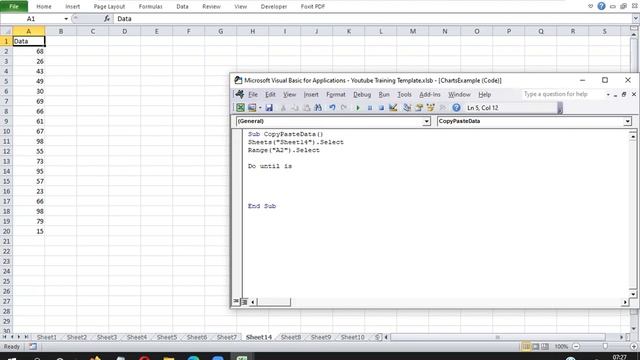Open the Format menu in VBA editor

(336, 94)
